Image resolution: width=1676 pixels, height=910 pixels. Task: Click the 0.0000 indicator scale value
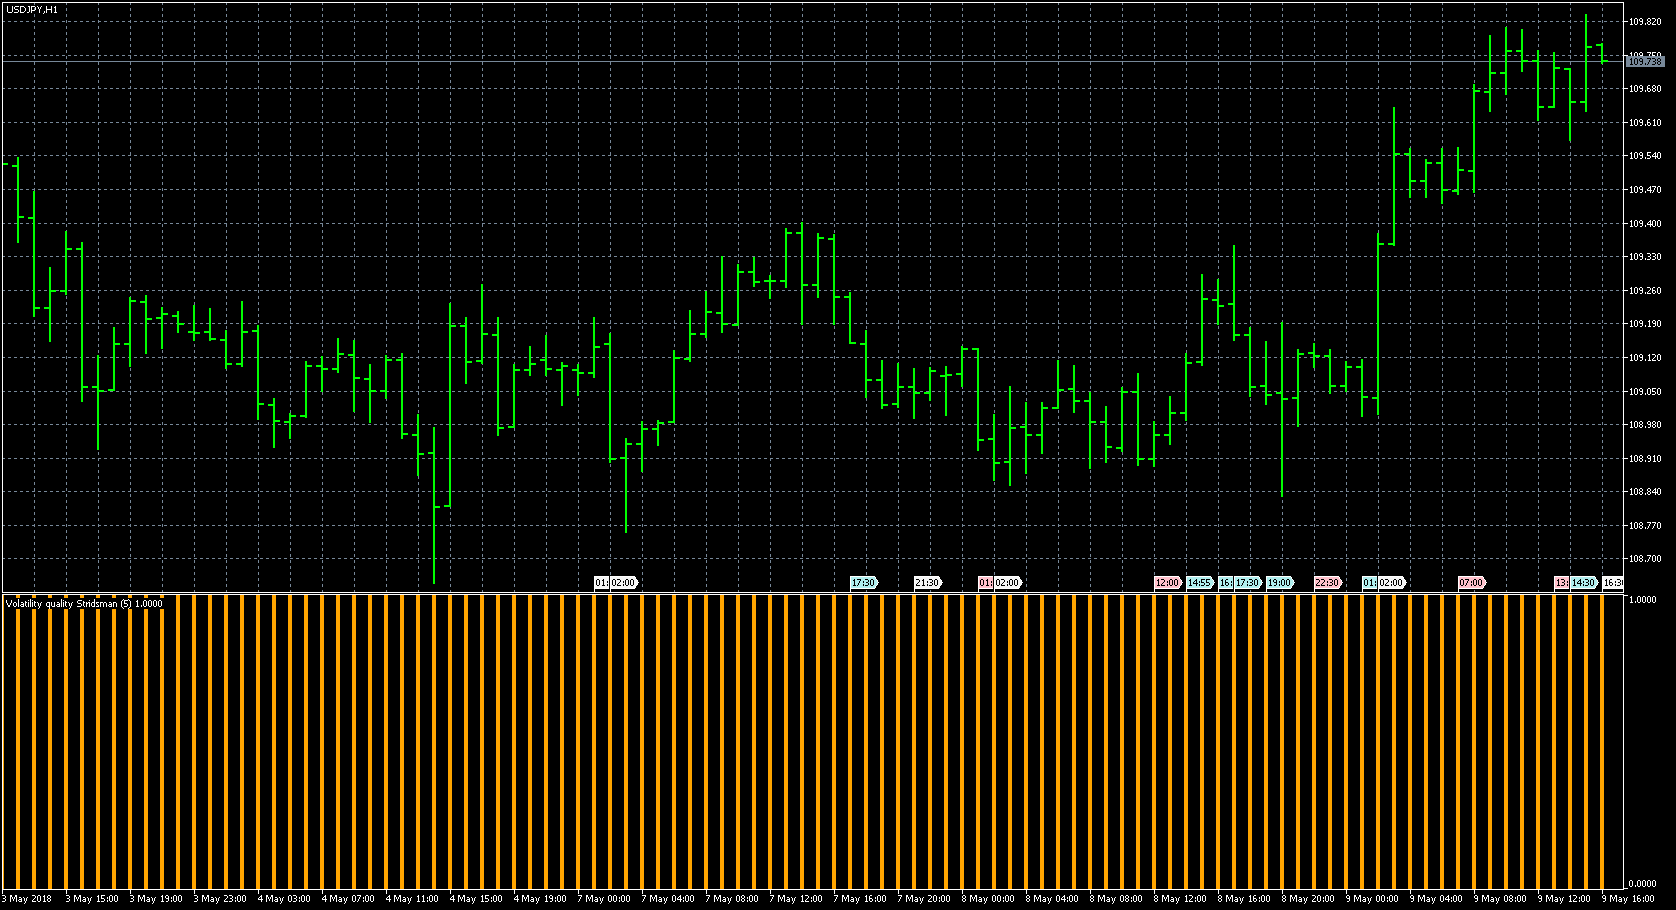tap(1642, 884)
